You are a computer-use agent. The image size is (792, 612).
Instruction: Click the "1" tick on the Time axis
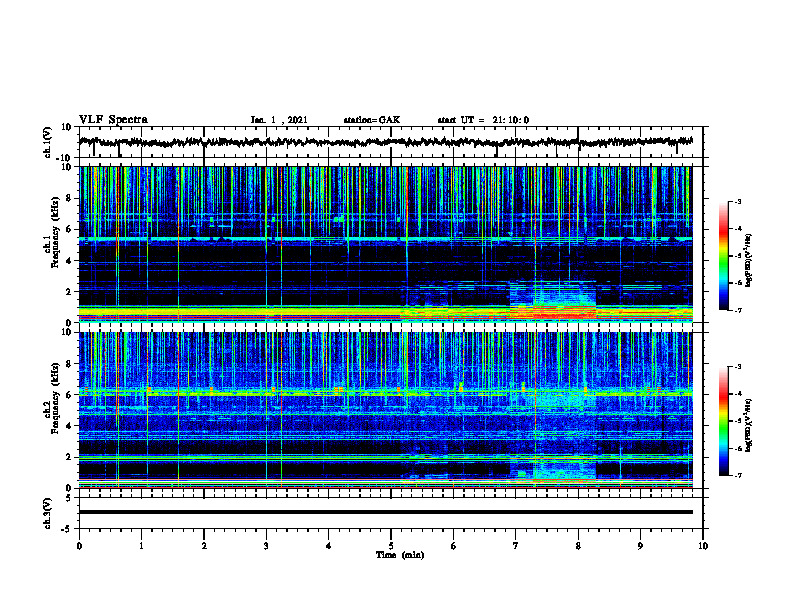pyautogui.click(x=141, y=546)
